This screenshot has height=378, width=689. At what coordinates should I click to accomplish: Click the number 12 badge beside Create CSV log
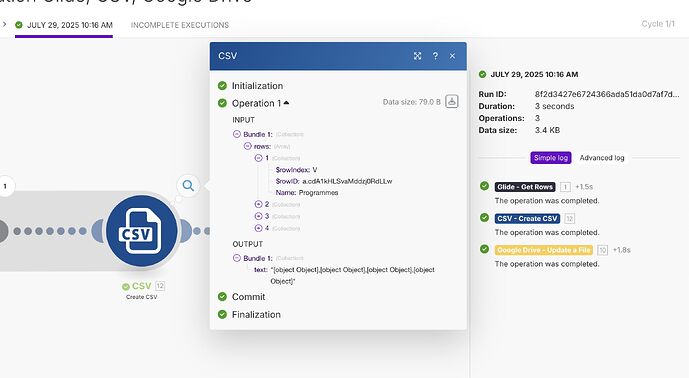tap(569, 218)
